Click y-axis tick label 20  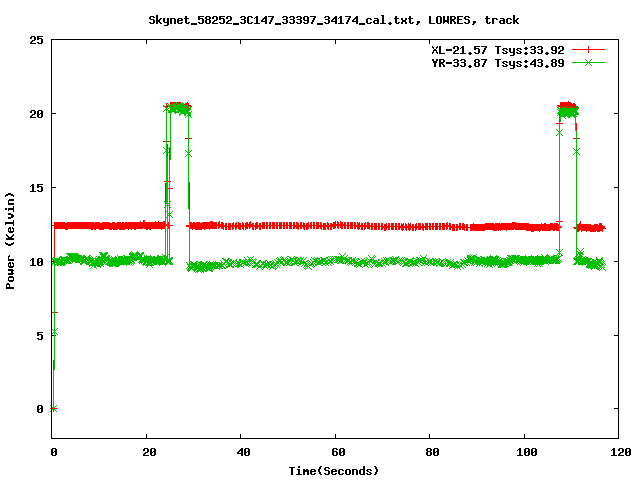(36, 114)
